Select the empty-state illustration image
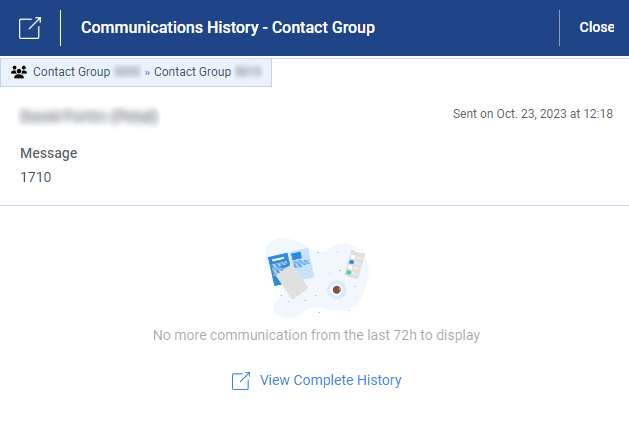Screen dimensions: 629x422 [x=317, y=278]
